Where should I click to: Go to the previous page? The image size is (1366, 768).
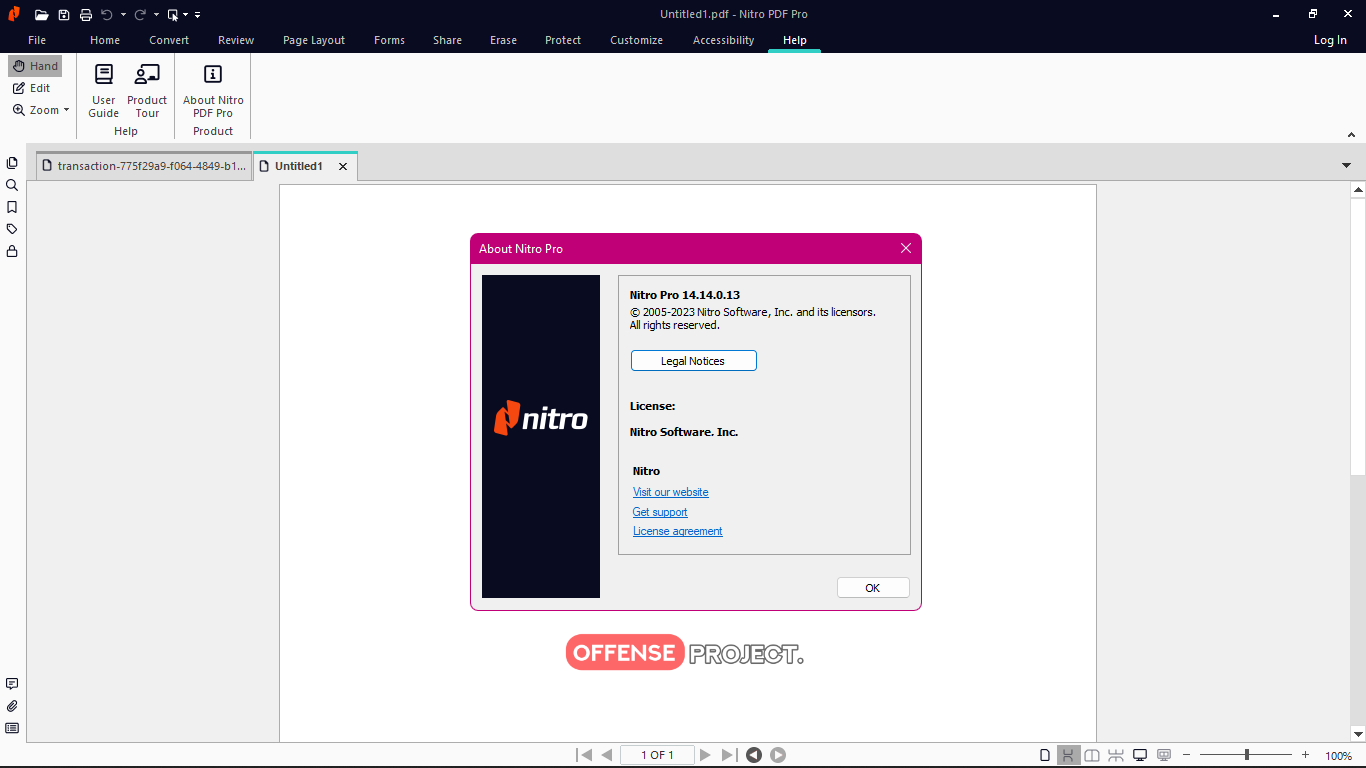606,755
